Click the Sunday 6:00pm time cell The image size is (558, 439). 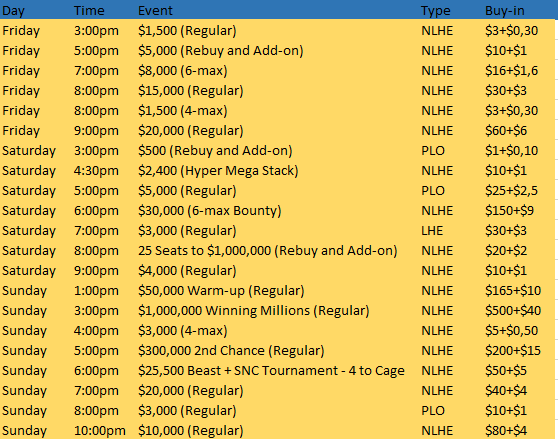click(x=96, y=371)
